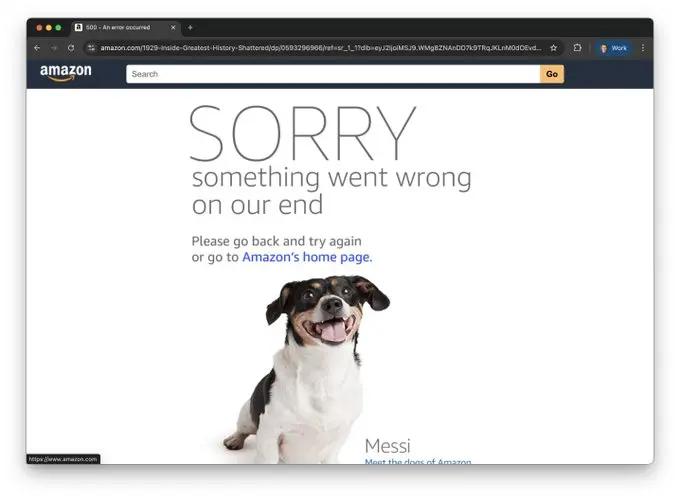Click the green macOS maximize window button
Image resolution: width=680 pixels, height=499 pixels.
[58, 27]
